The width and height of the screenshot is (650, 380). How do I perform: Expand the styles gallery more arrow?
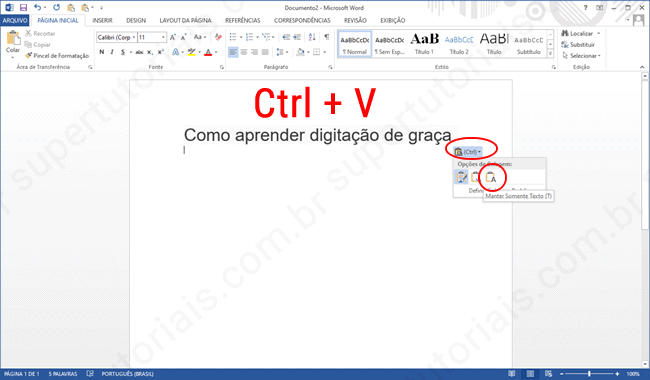tap(551, 53)
